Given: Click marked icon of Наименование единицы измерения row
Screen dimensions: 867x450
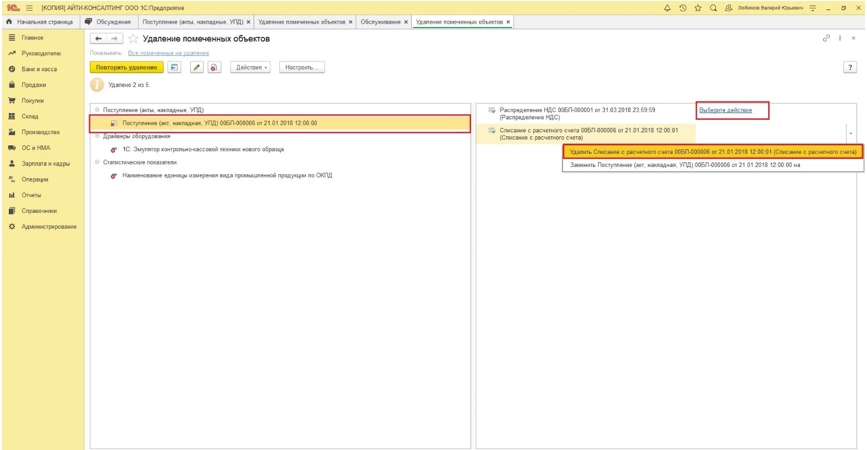Looking at the screenshot, I should click(113, 176).
